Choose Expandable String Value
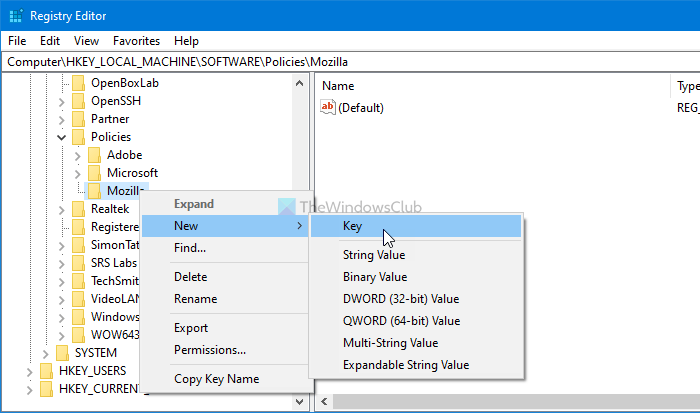Image resolution: width=700 pixels, height=413 pixels. (416, 365)
